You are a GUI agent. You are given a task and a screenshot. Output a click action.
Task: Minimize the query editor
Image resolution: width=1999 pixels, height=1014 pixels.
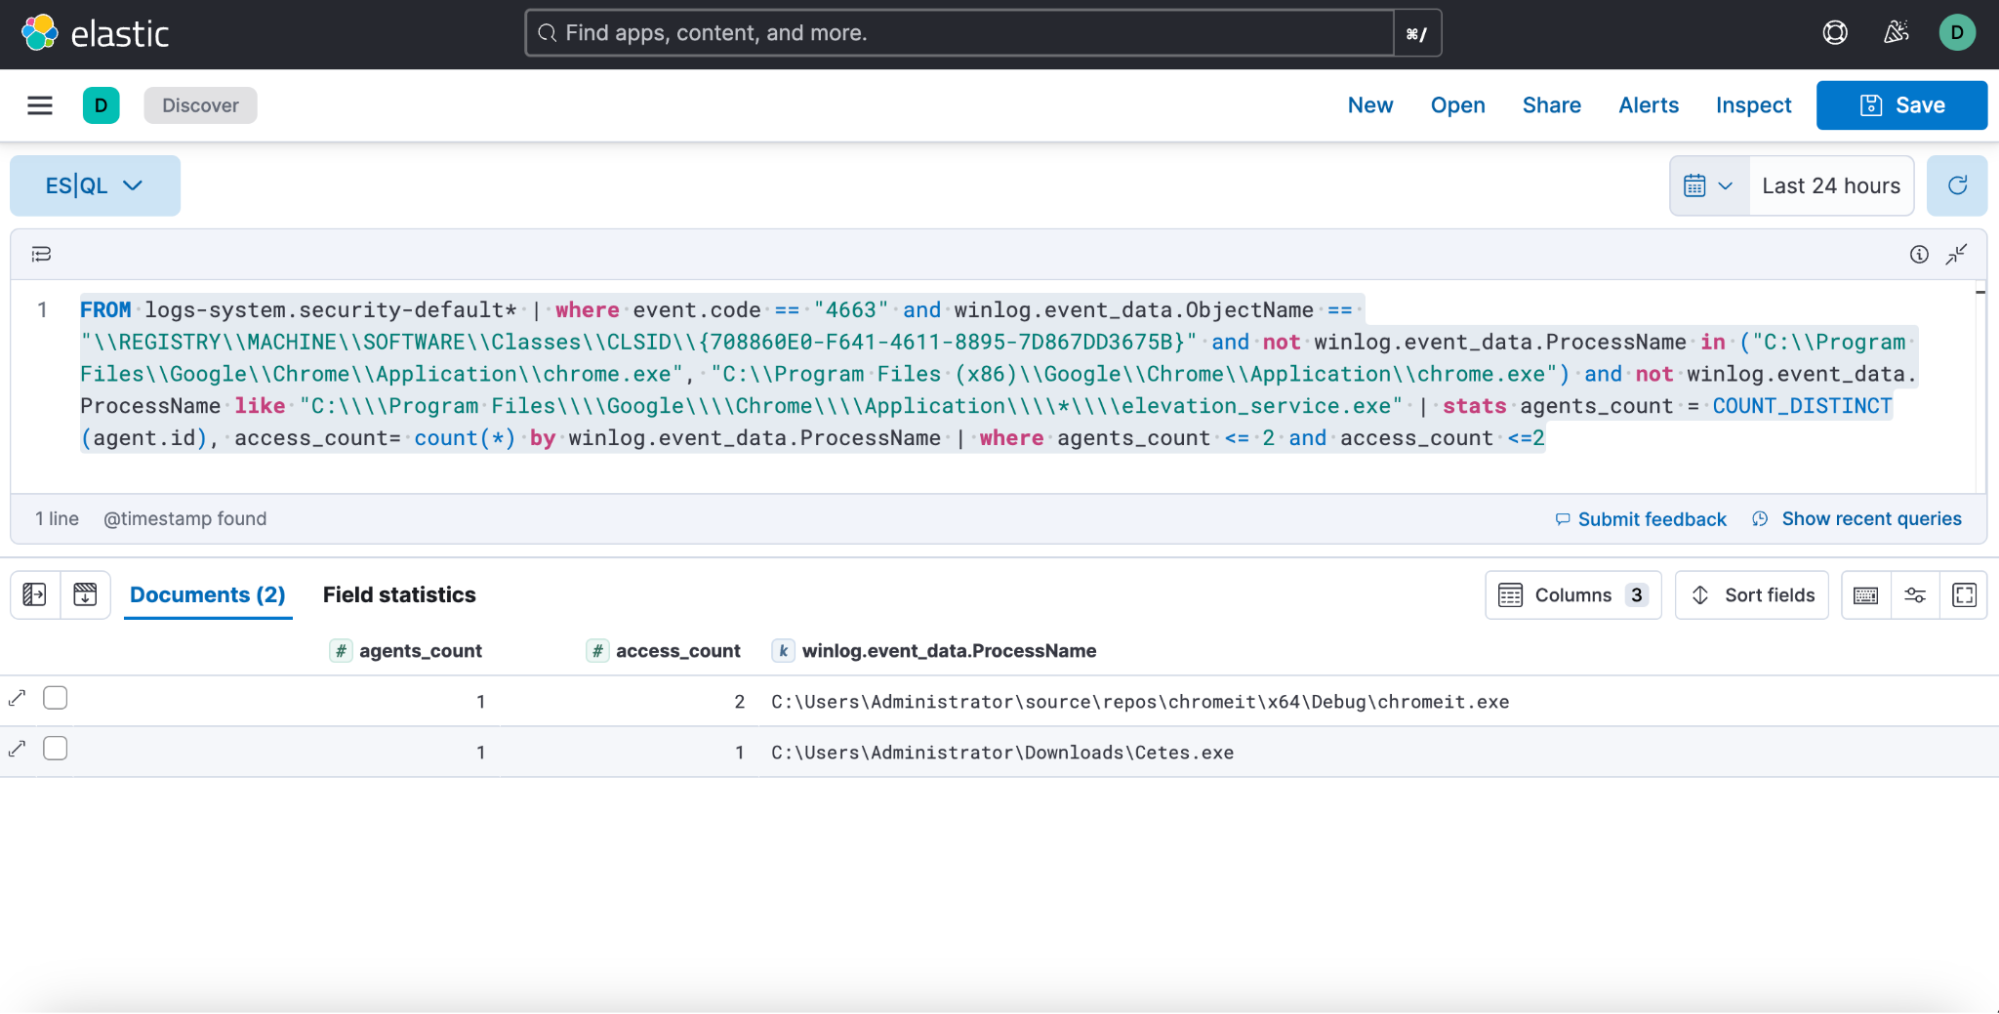pos(1956,254)
